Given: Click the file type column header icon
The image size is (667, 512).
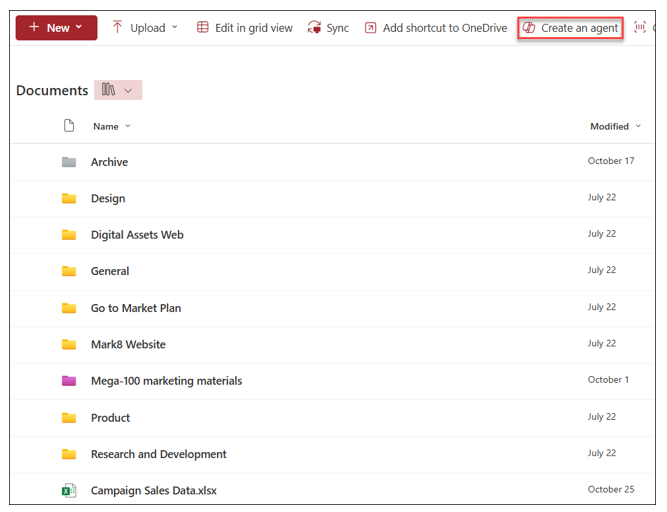Looking at the screenshot, I should coord(69,126).
